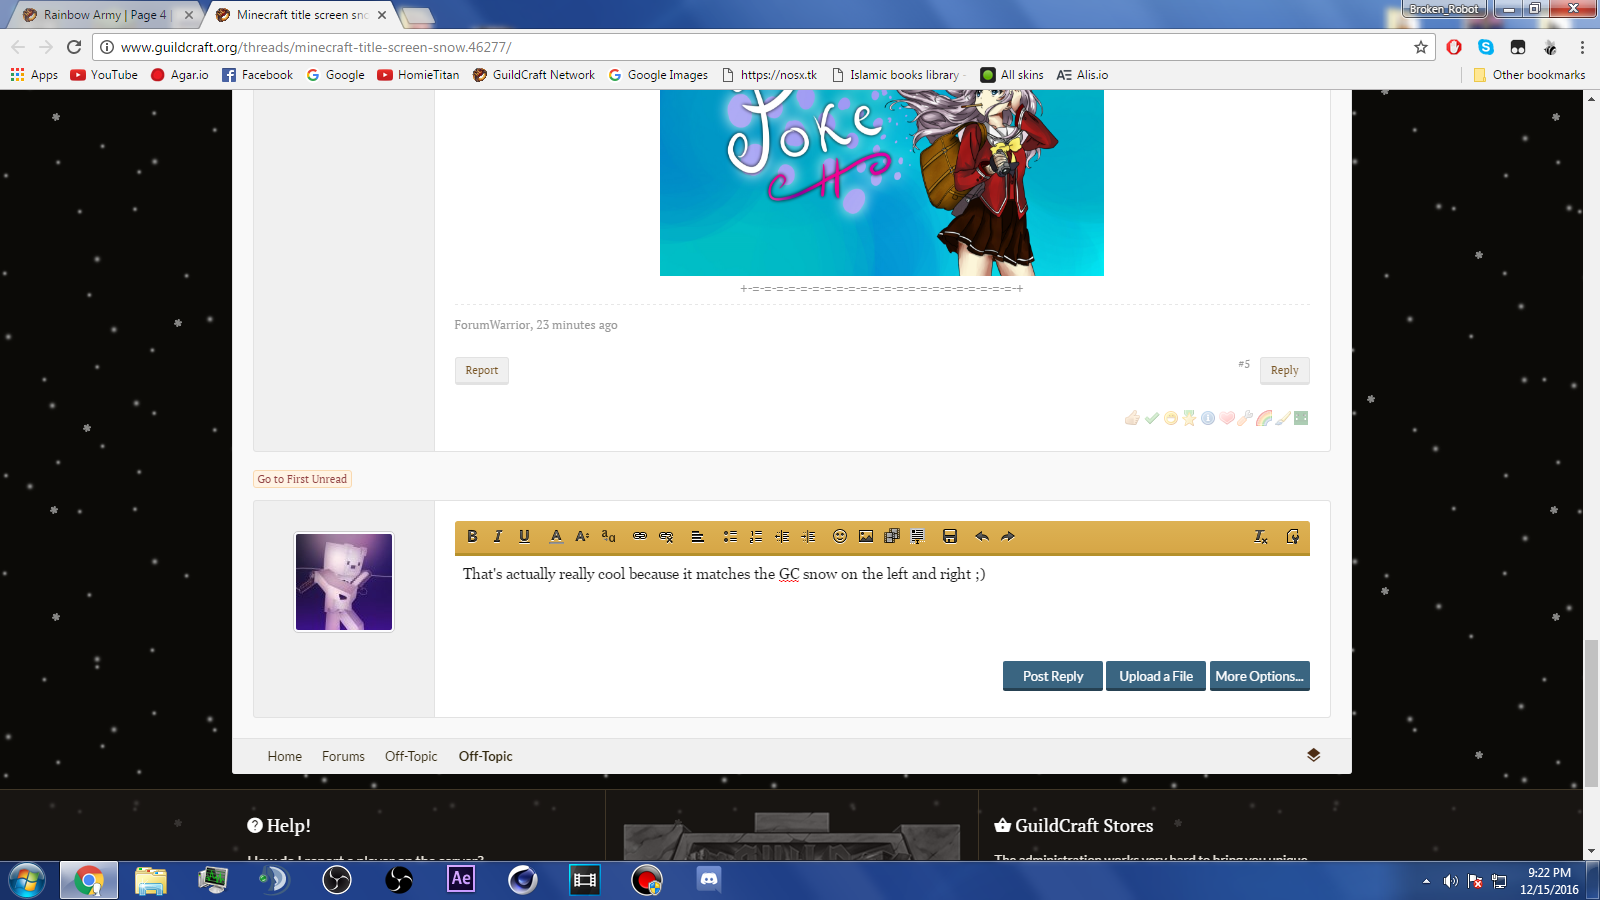Rate the post with the laughing Funny icon

pos(1171,418)
